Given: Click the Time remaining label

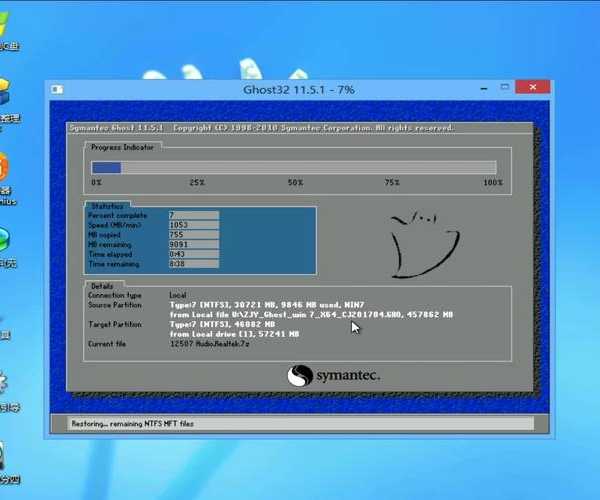Looking at the screenshot, I should pyautogui.click(x=114, y=264).
